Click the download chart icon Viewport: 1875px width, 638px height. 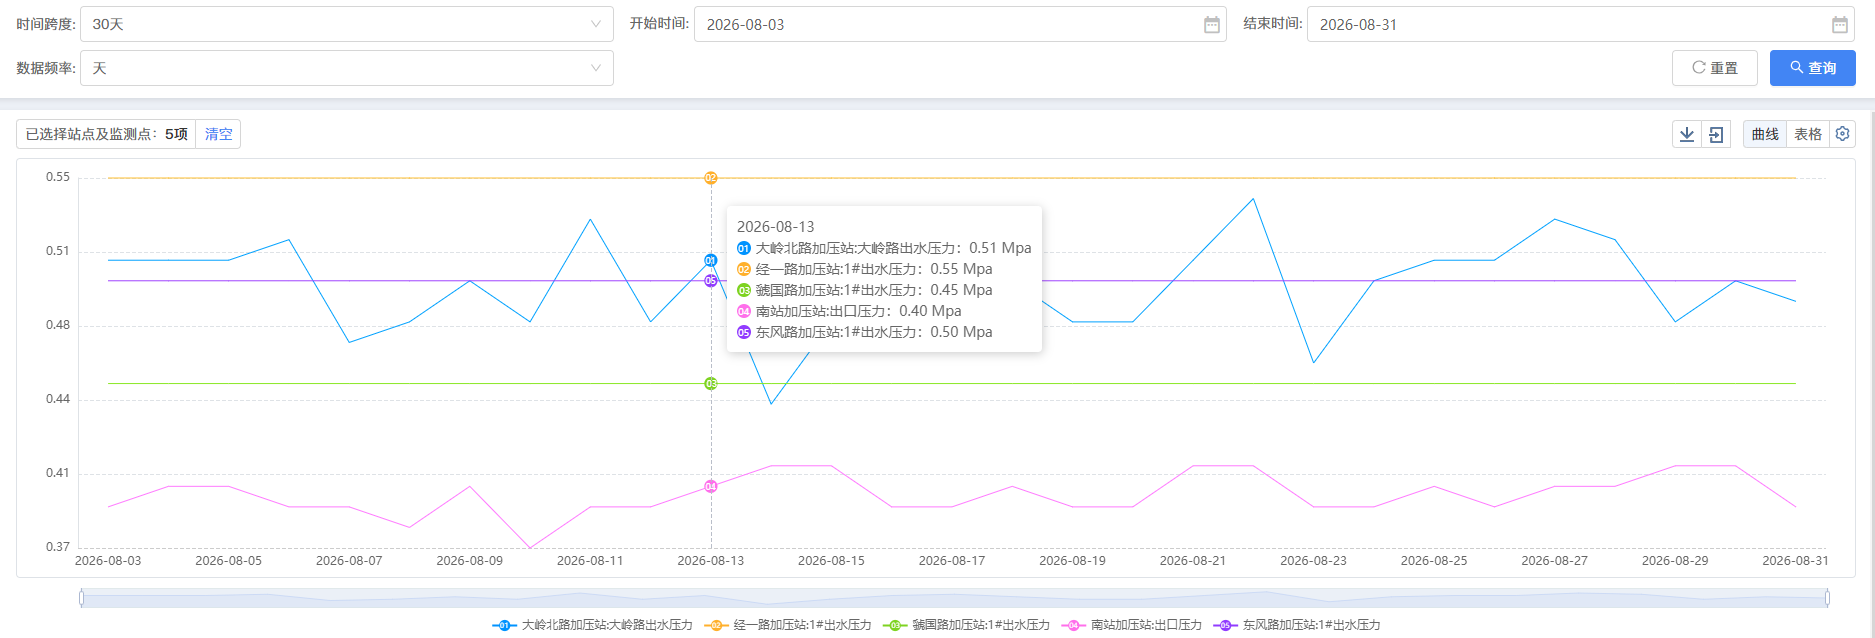pyautogui.click(x=1687, y=134)
